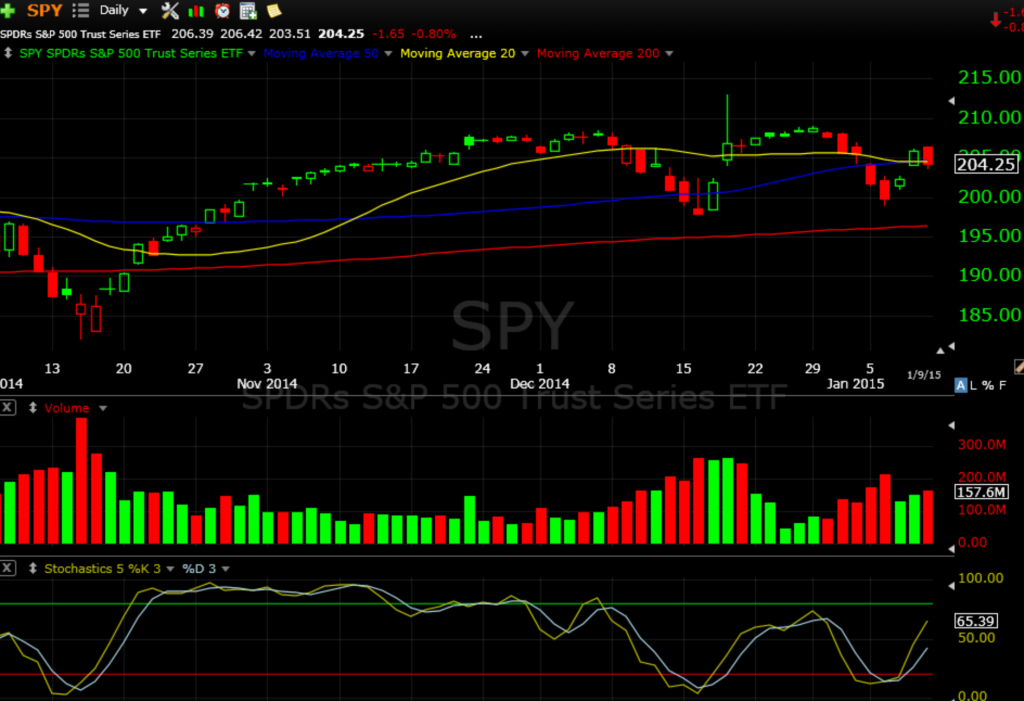Click the price pane up-down resize arrow icon

pos(8,53)
